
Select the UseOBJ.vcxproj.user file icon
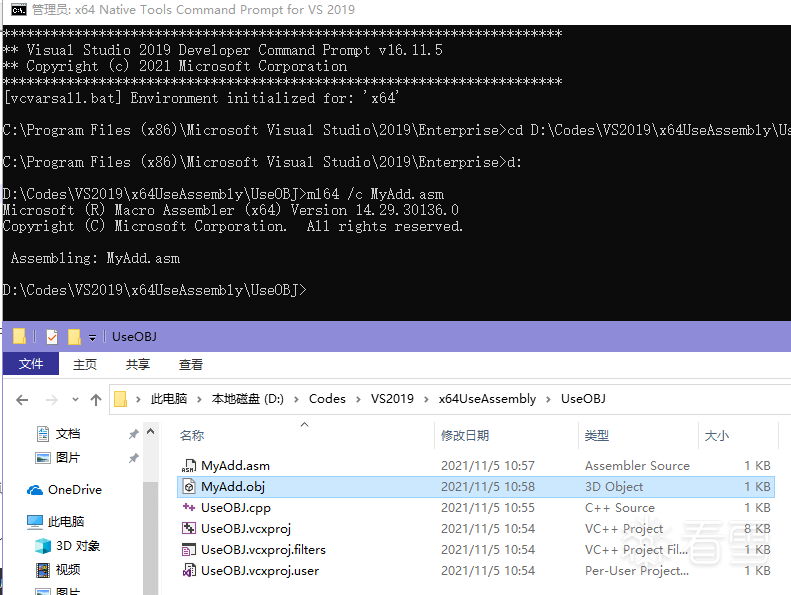pyautogui.click(x=189, y=571)
